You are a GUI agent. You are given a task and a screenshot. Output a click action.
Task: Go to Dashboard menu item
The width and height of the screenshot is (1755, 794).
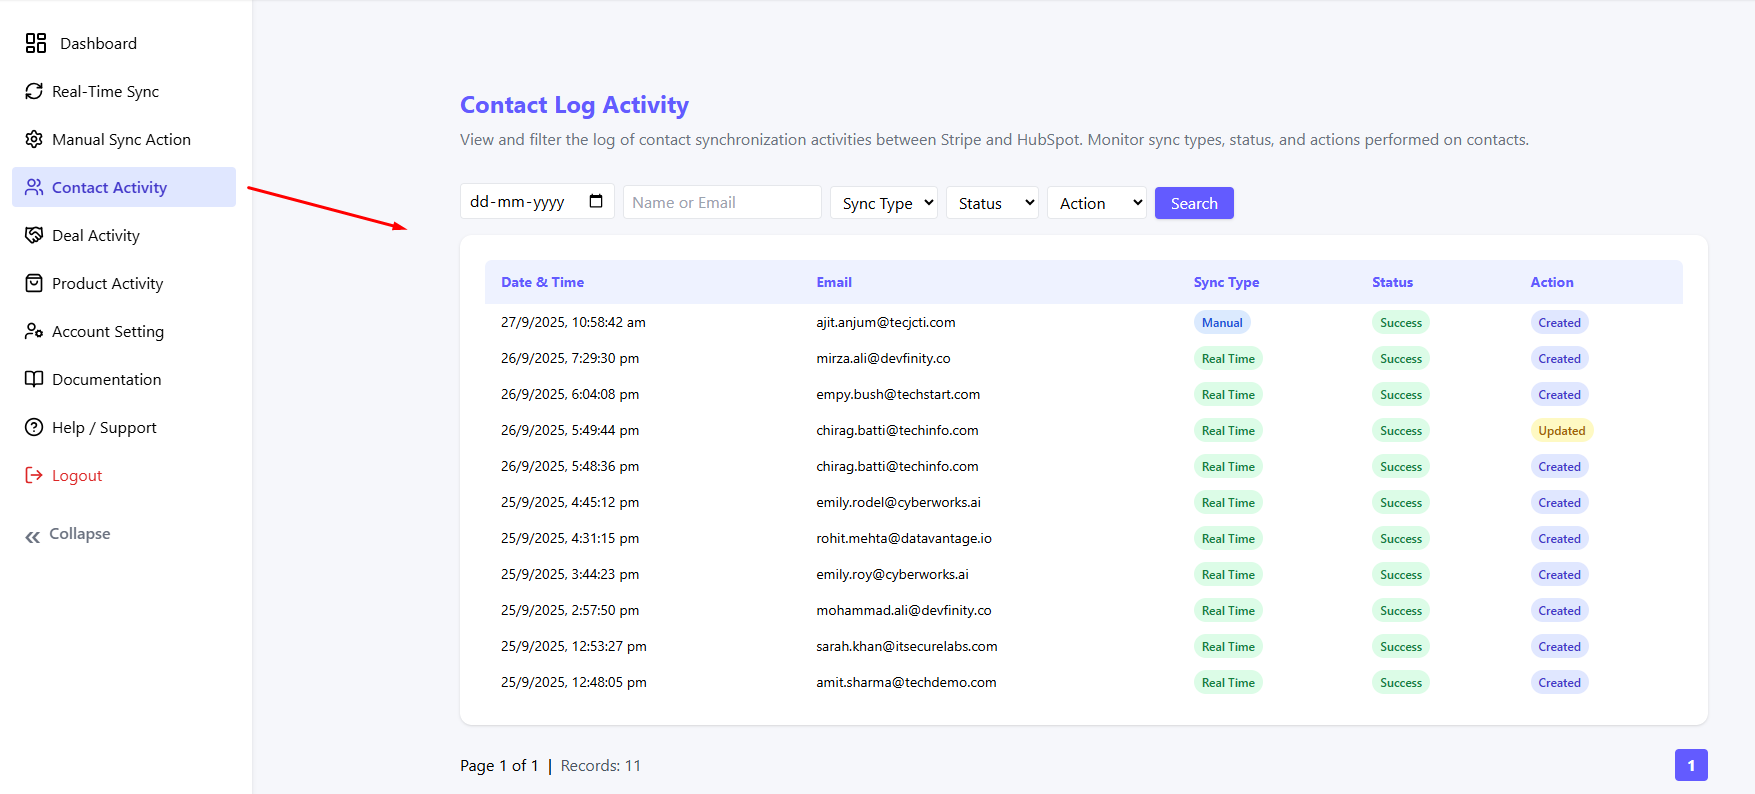coord(124,43)
